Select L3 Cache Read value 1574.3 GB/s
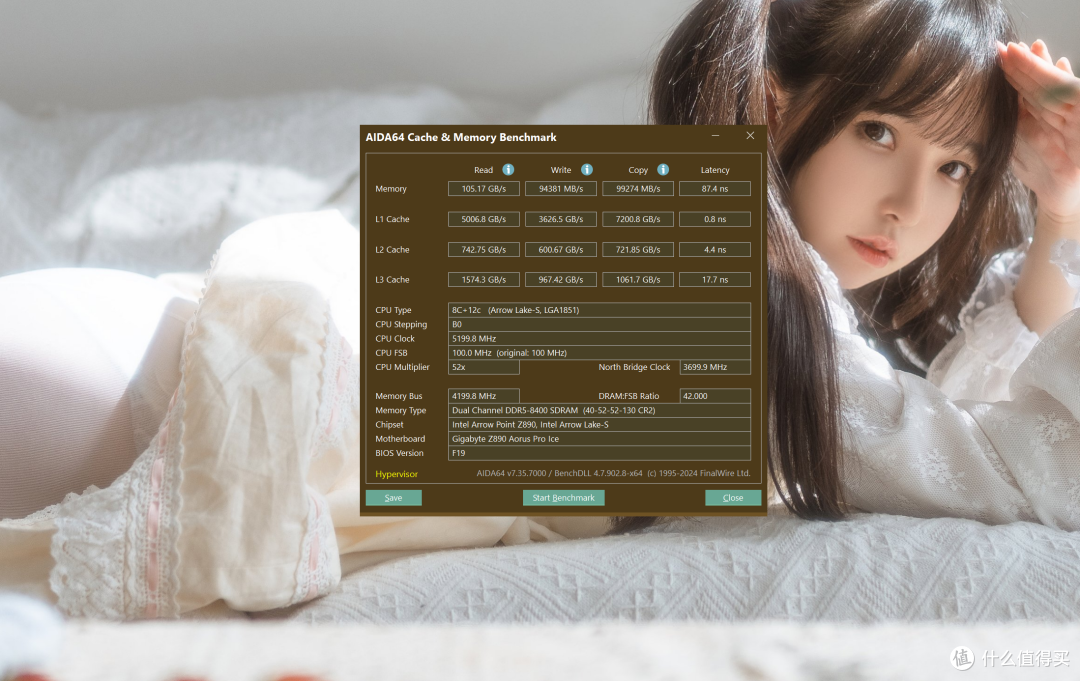This screenshot has width=1080, height=681. point(484,280)
